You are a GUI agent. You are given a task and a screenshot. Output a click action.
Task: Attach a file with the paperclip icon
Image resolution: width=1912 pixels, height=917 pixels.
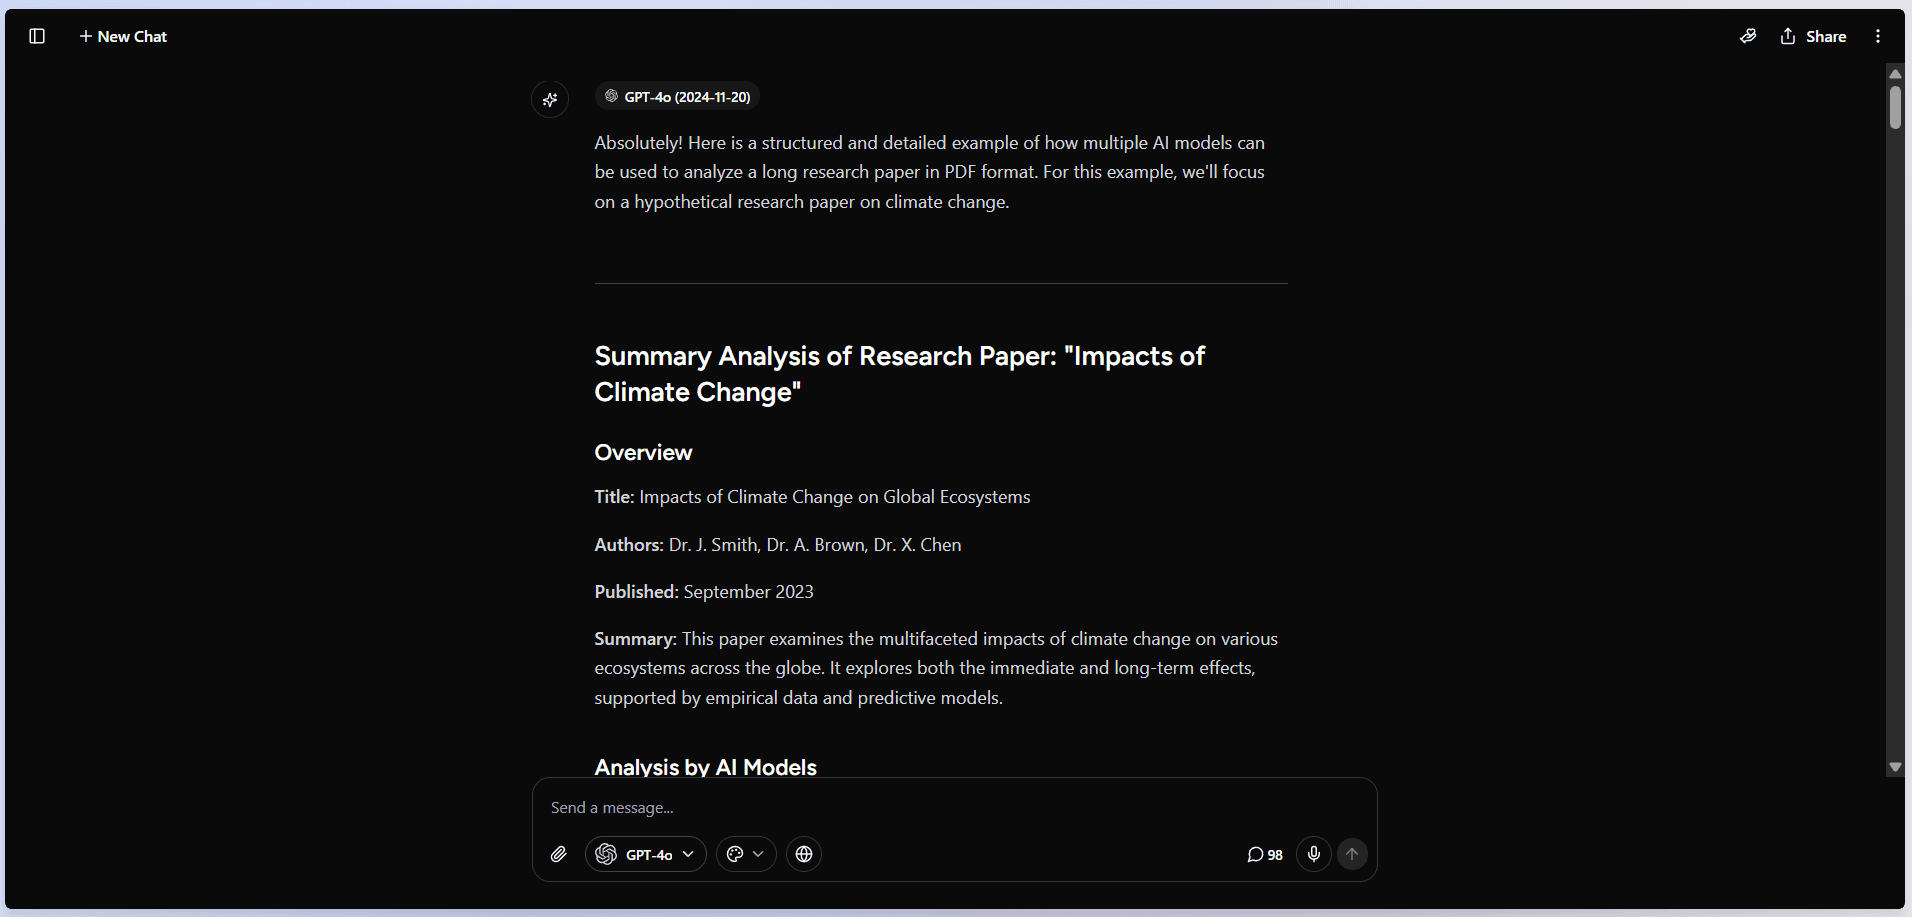point(559,854)
